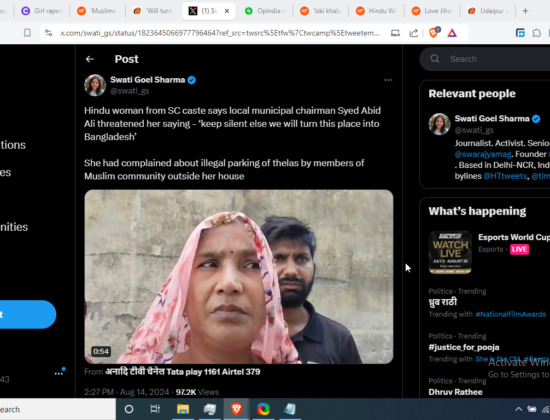
Task: Open the Esports World Cup live event
Action: [x=514, y=237]
